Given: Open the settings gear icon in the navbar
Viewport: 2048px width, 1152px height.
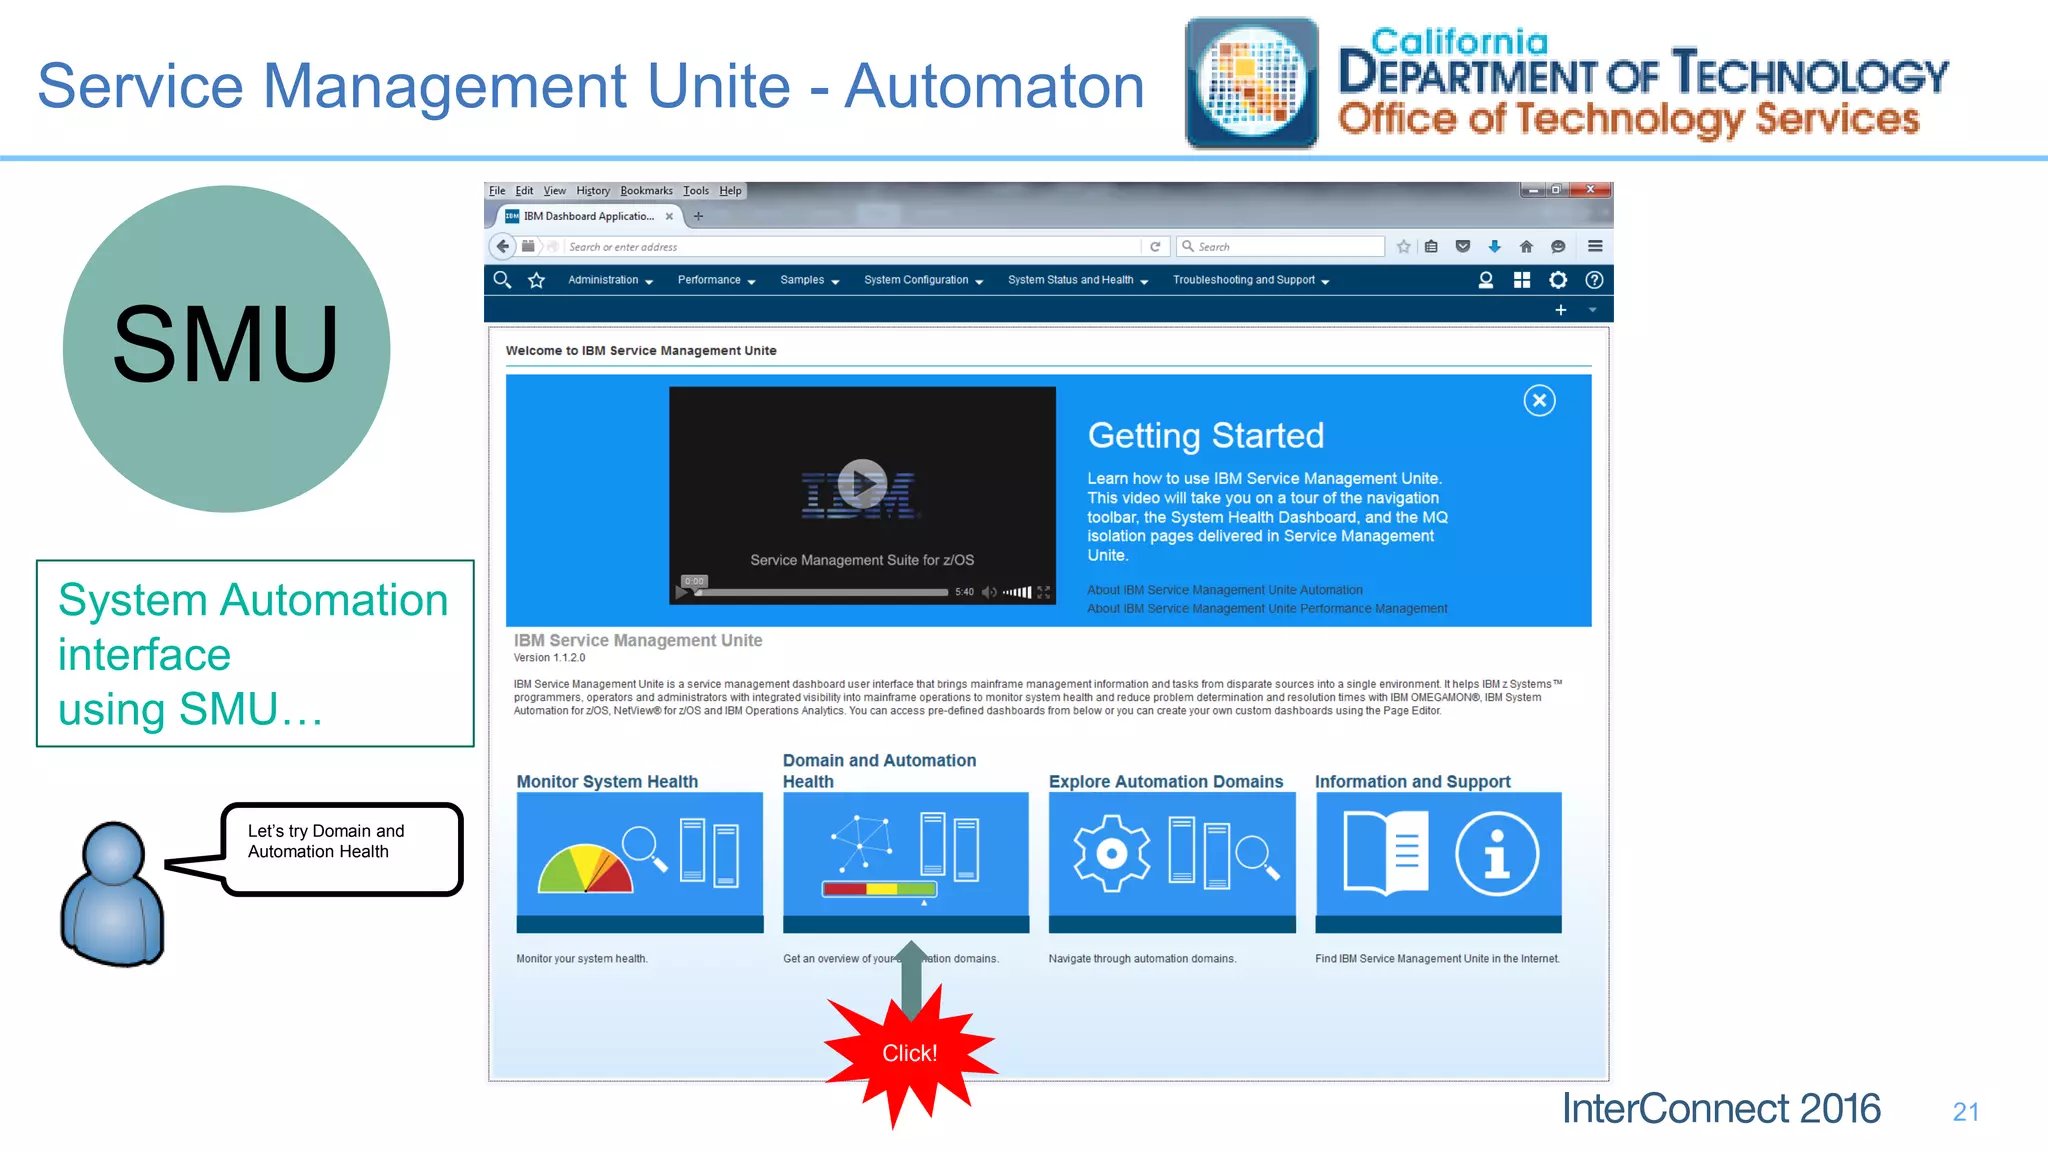Looking at the screenshot, I should click(x=1558, y=280).
